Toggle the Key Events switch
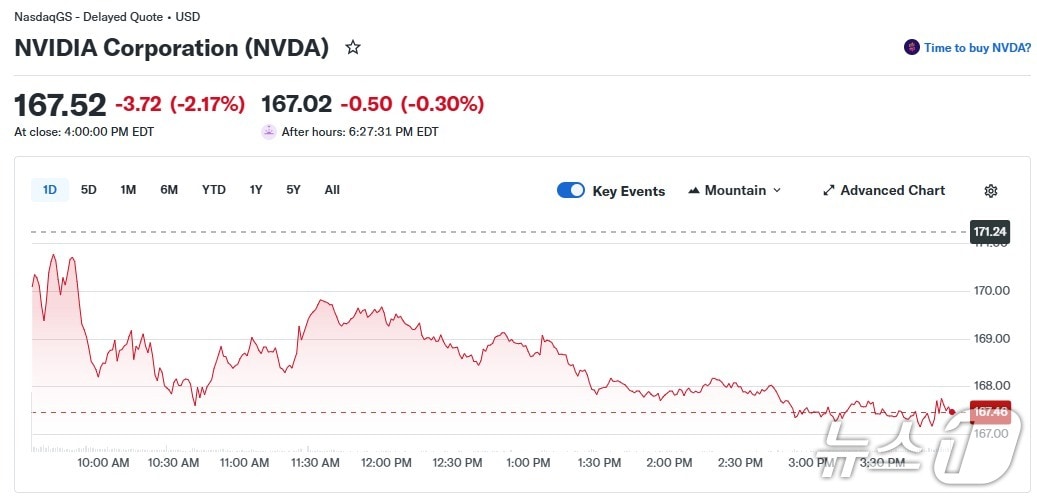1037x500 pixels. point(571,191)
